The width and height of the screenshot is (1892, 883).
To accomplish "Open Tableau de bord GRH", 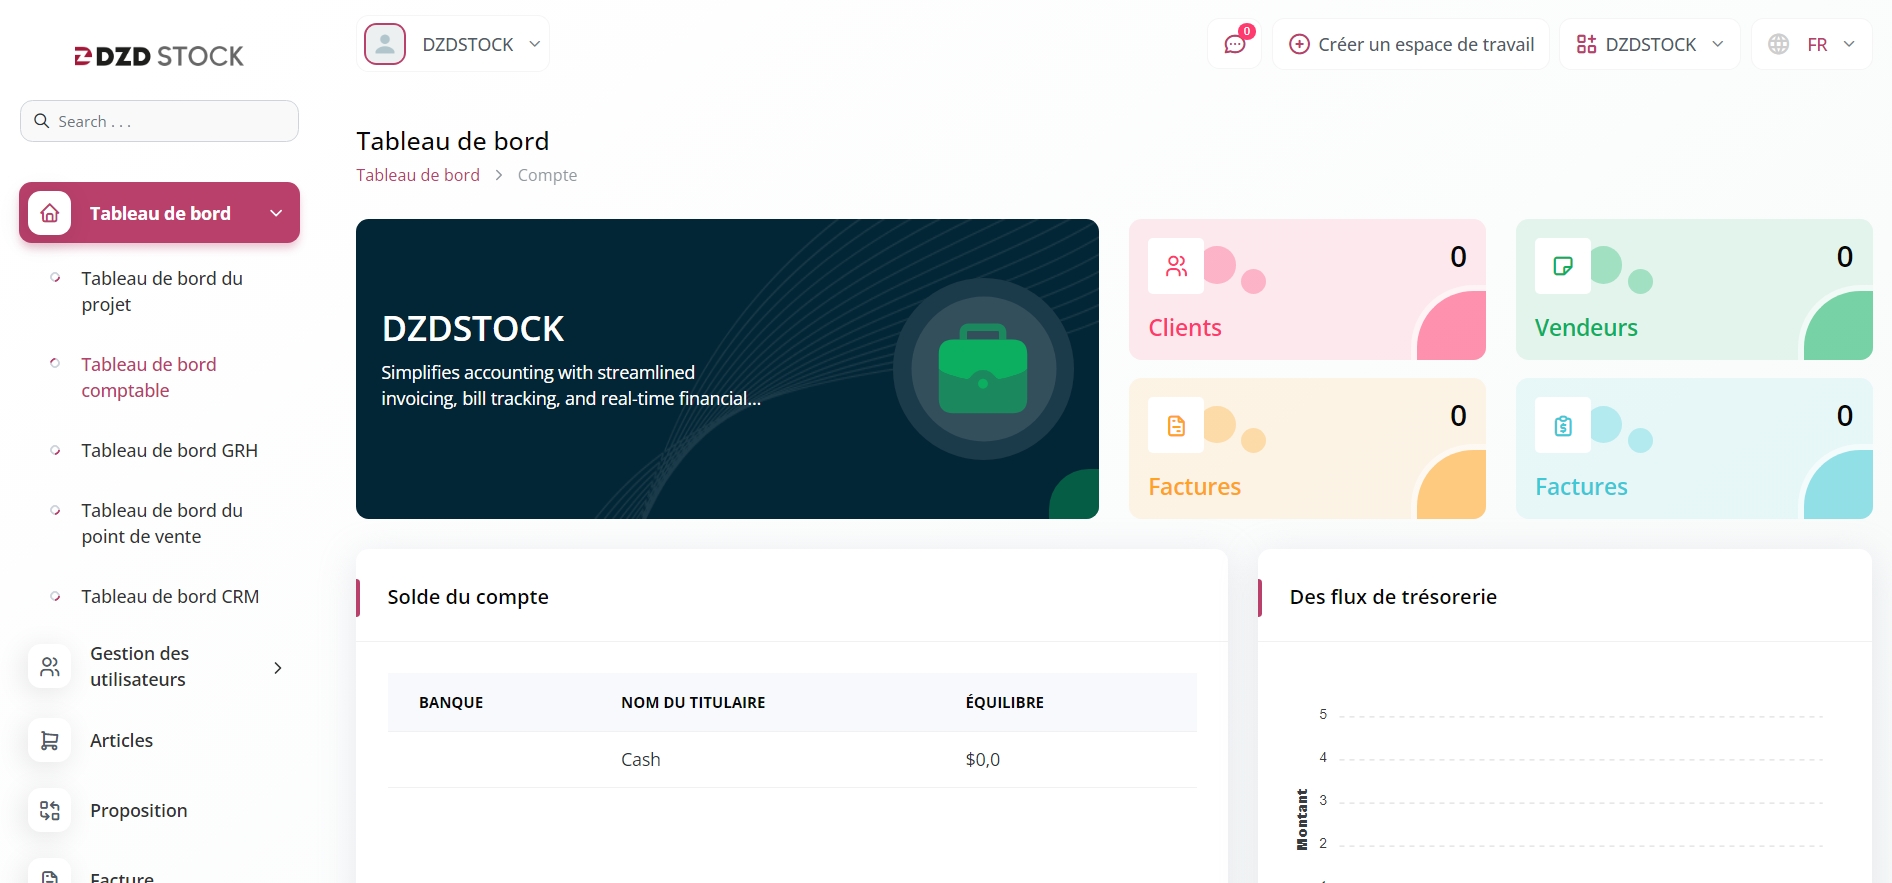I will click(x=169, y=451).
